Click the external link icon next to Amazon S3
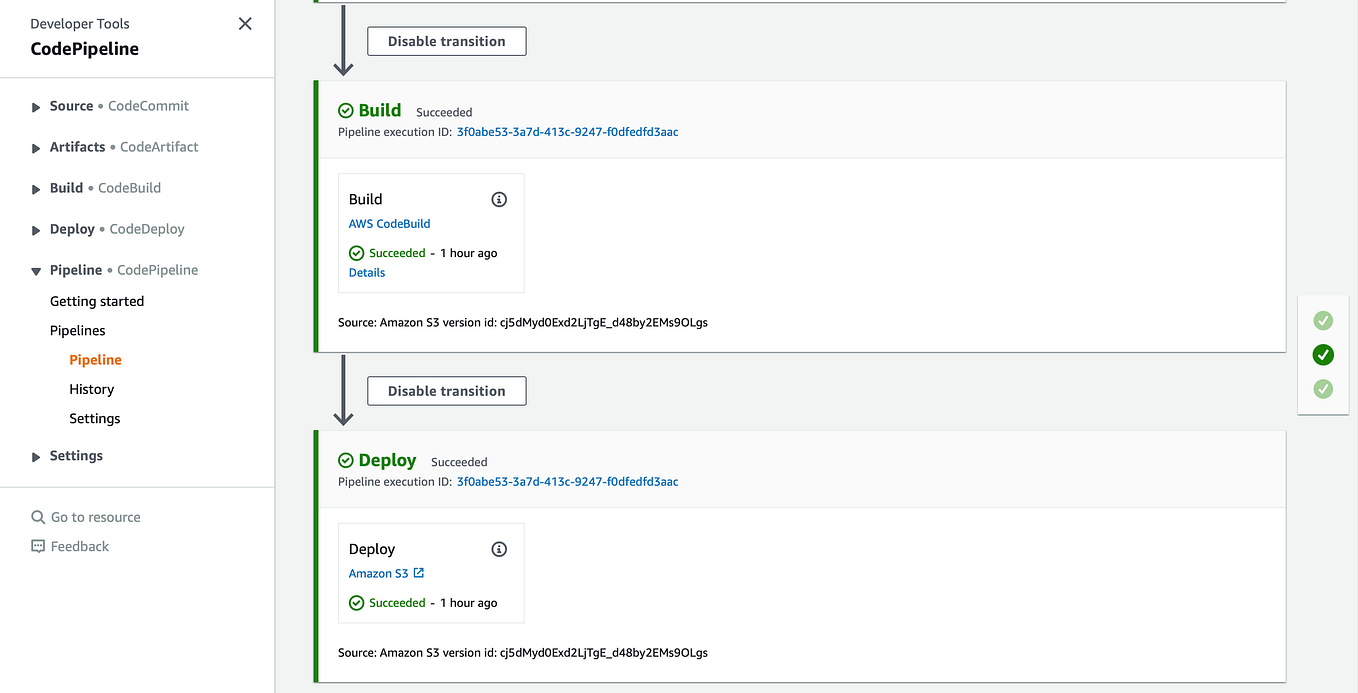 (417, 573)
